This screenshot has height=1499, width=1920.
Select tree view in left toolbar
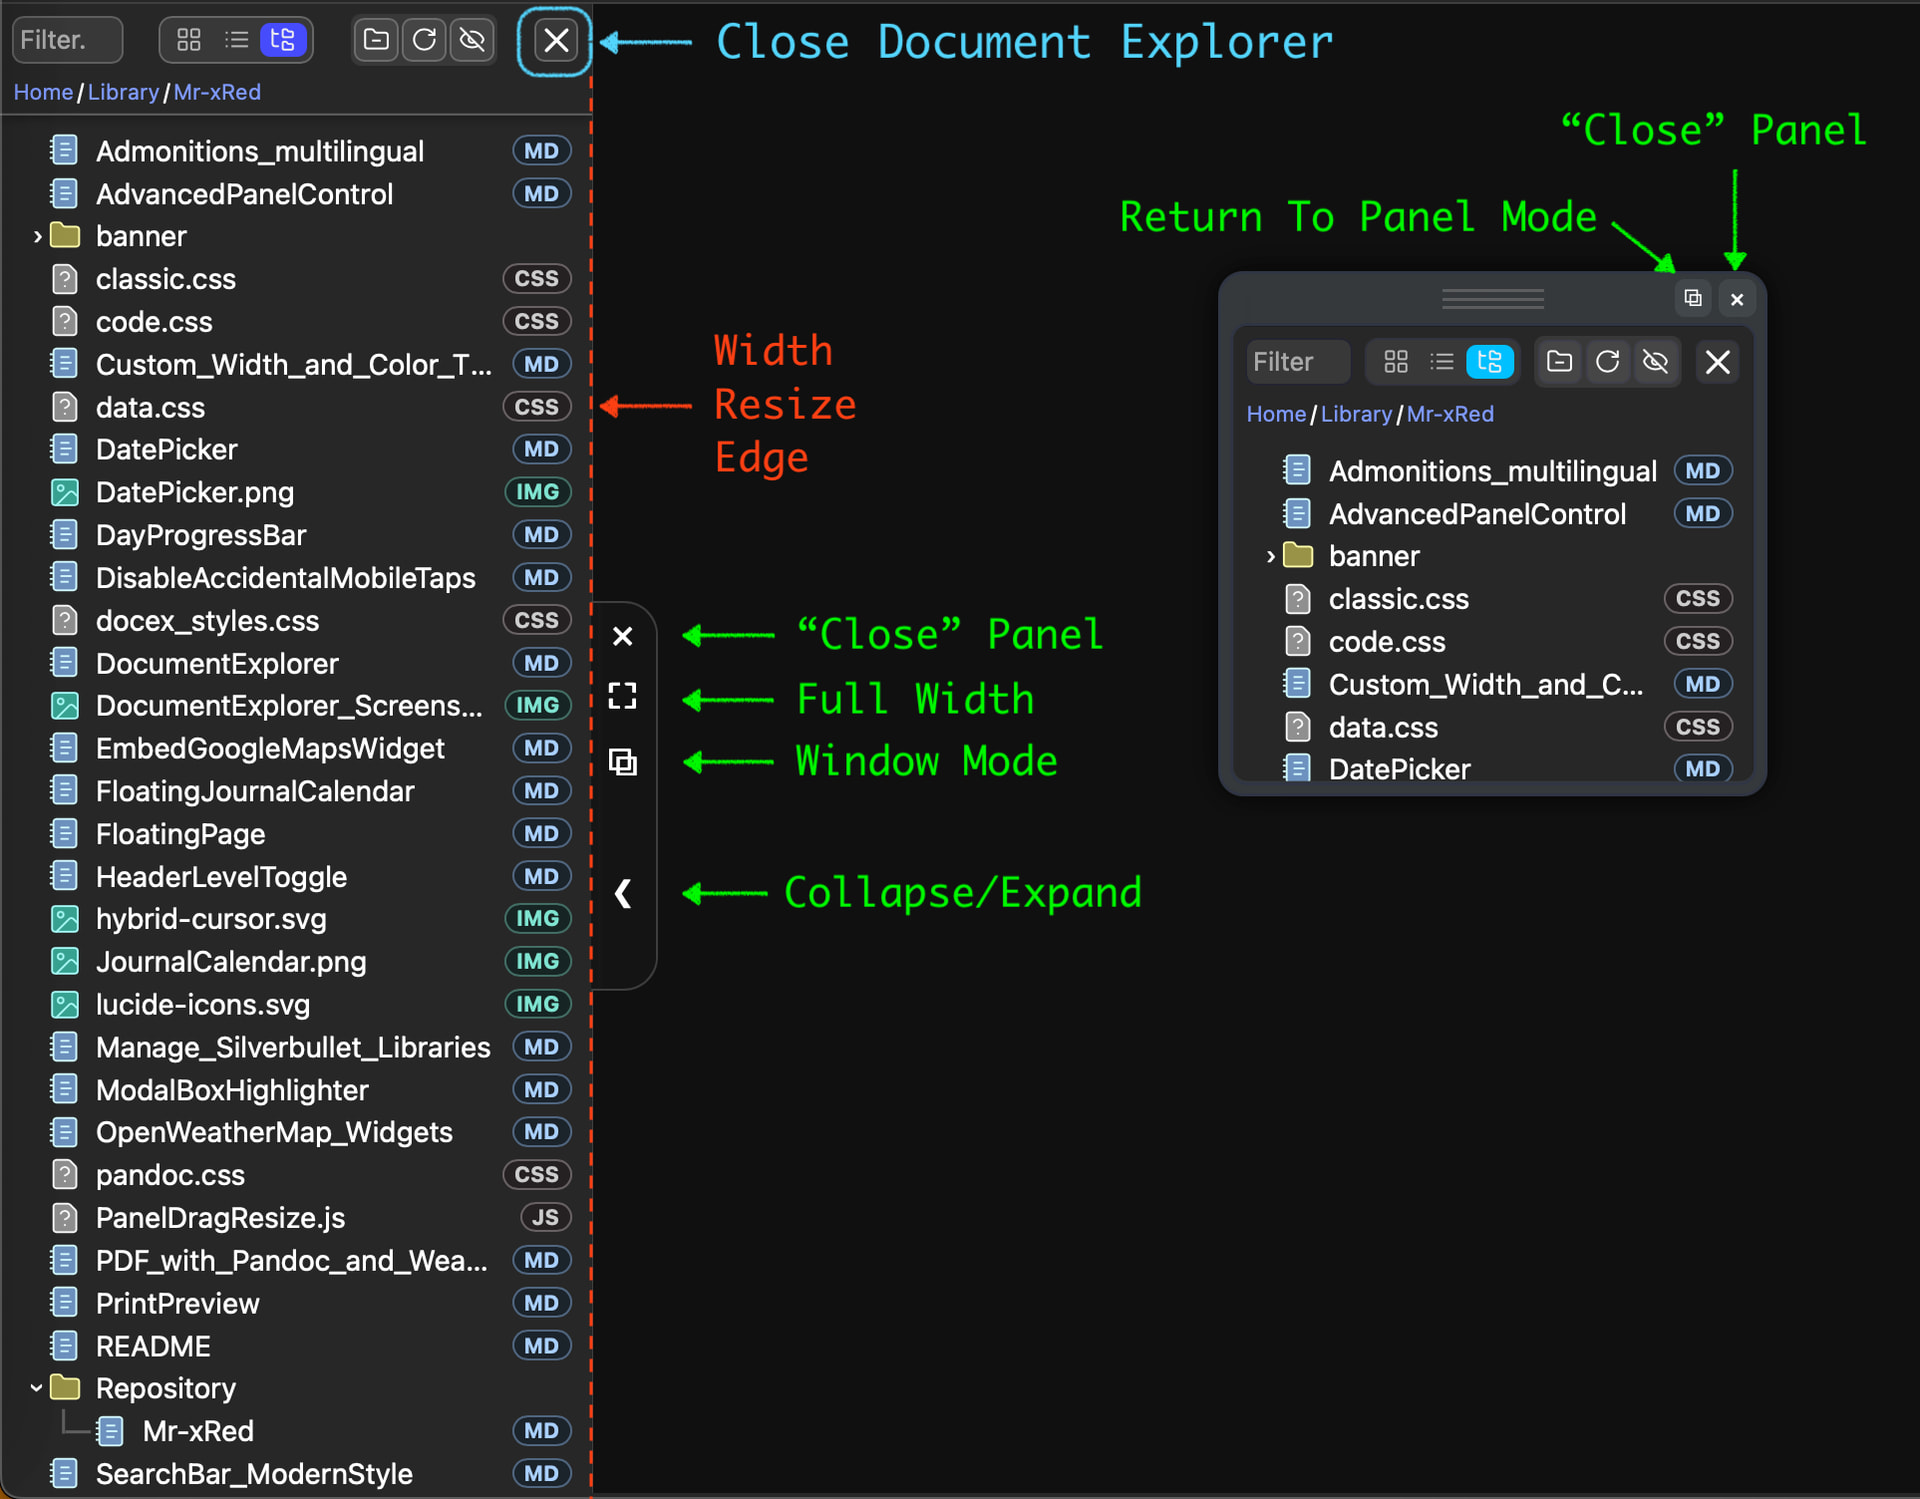[x=283, y=40]
